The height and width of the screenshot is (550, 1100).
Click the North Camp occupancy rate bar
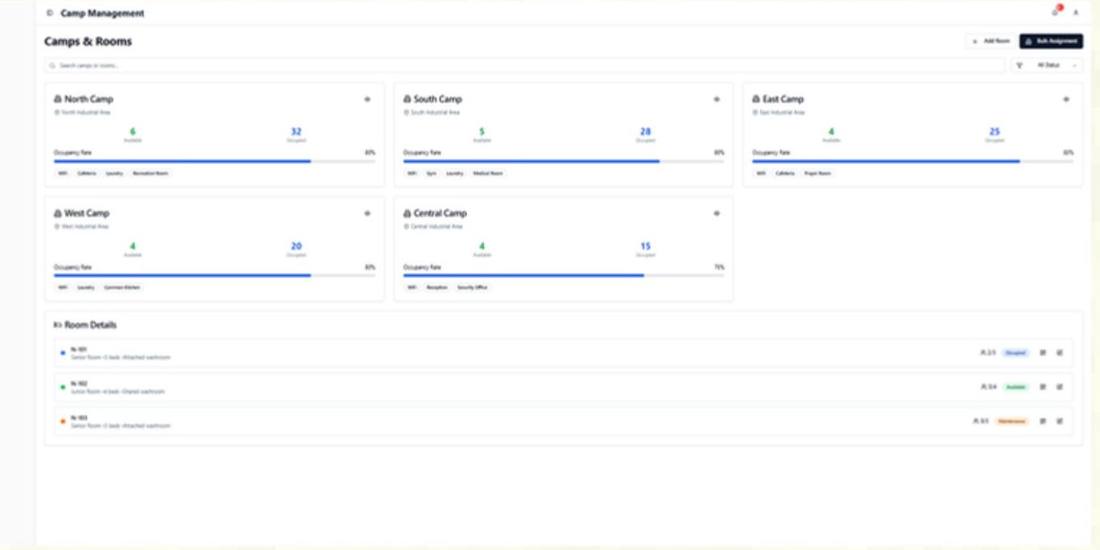coord(215,161)
